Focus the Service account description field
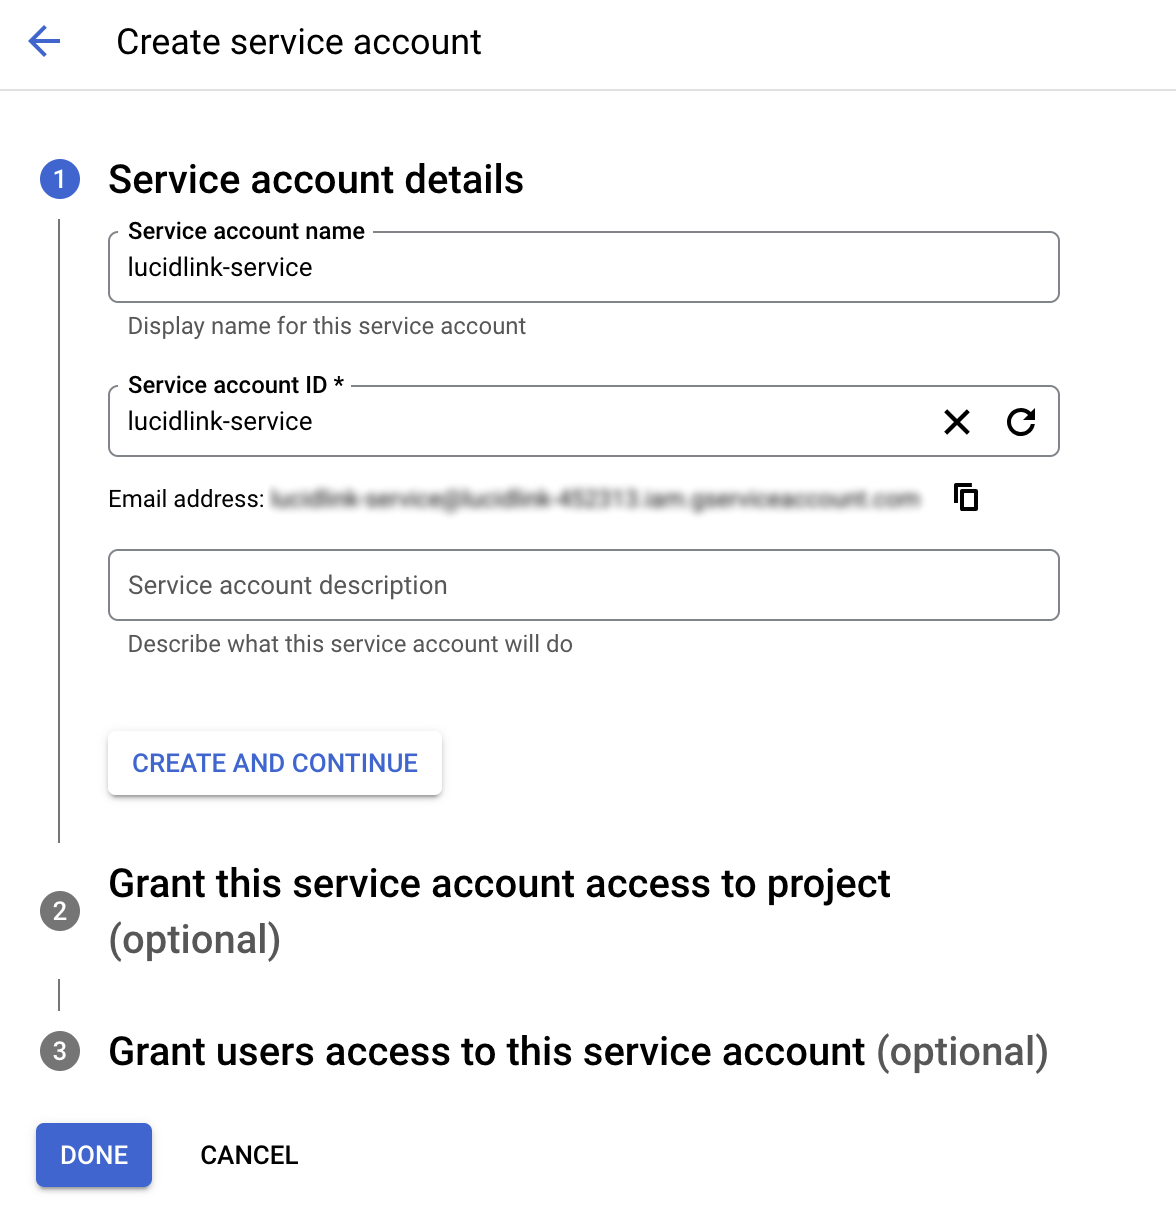Image resolution: width=1176 pixels, height=1232 pixels. [x=584, y=585]
